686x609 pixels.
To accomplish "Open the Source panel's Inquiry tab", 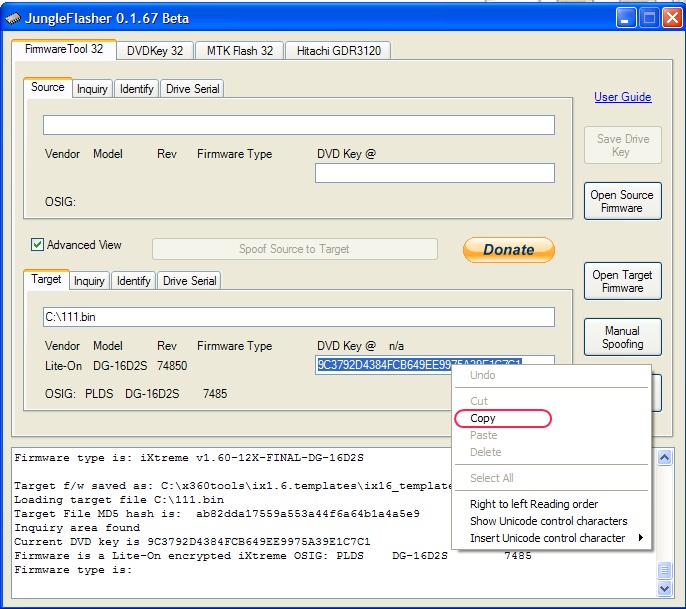I will click(x=92, y=89).
